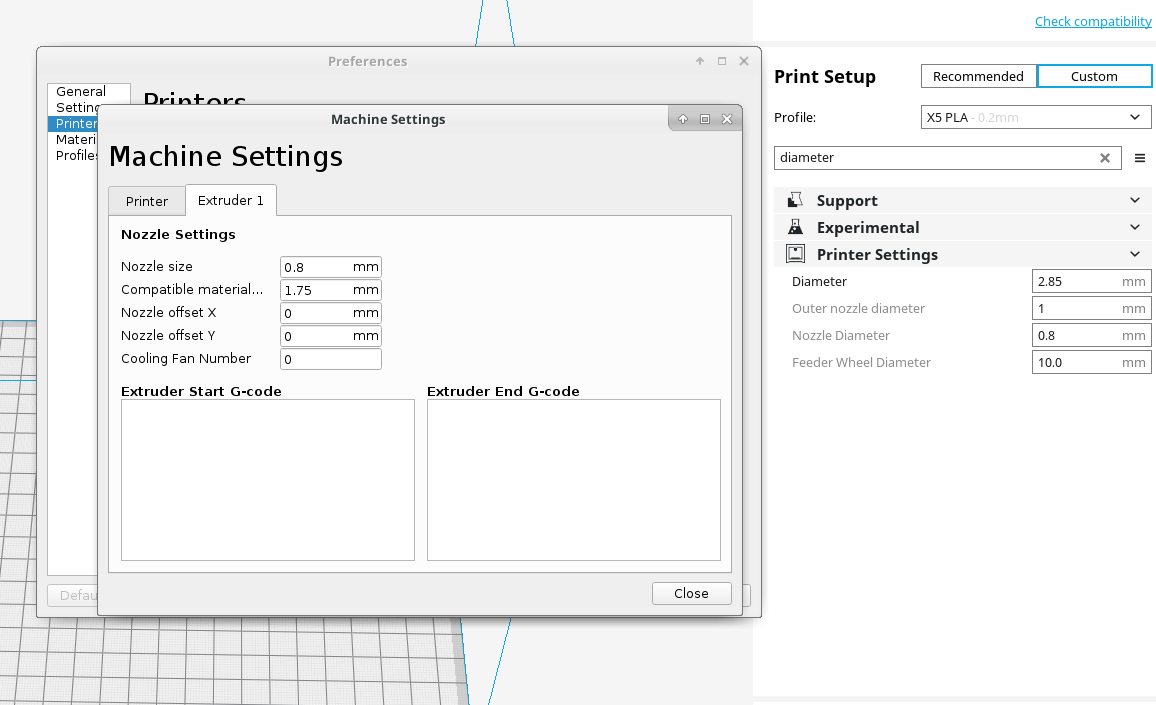
Task: Expand the Support section chevron
Action: tap(1135, 200)
